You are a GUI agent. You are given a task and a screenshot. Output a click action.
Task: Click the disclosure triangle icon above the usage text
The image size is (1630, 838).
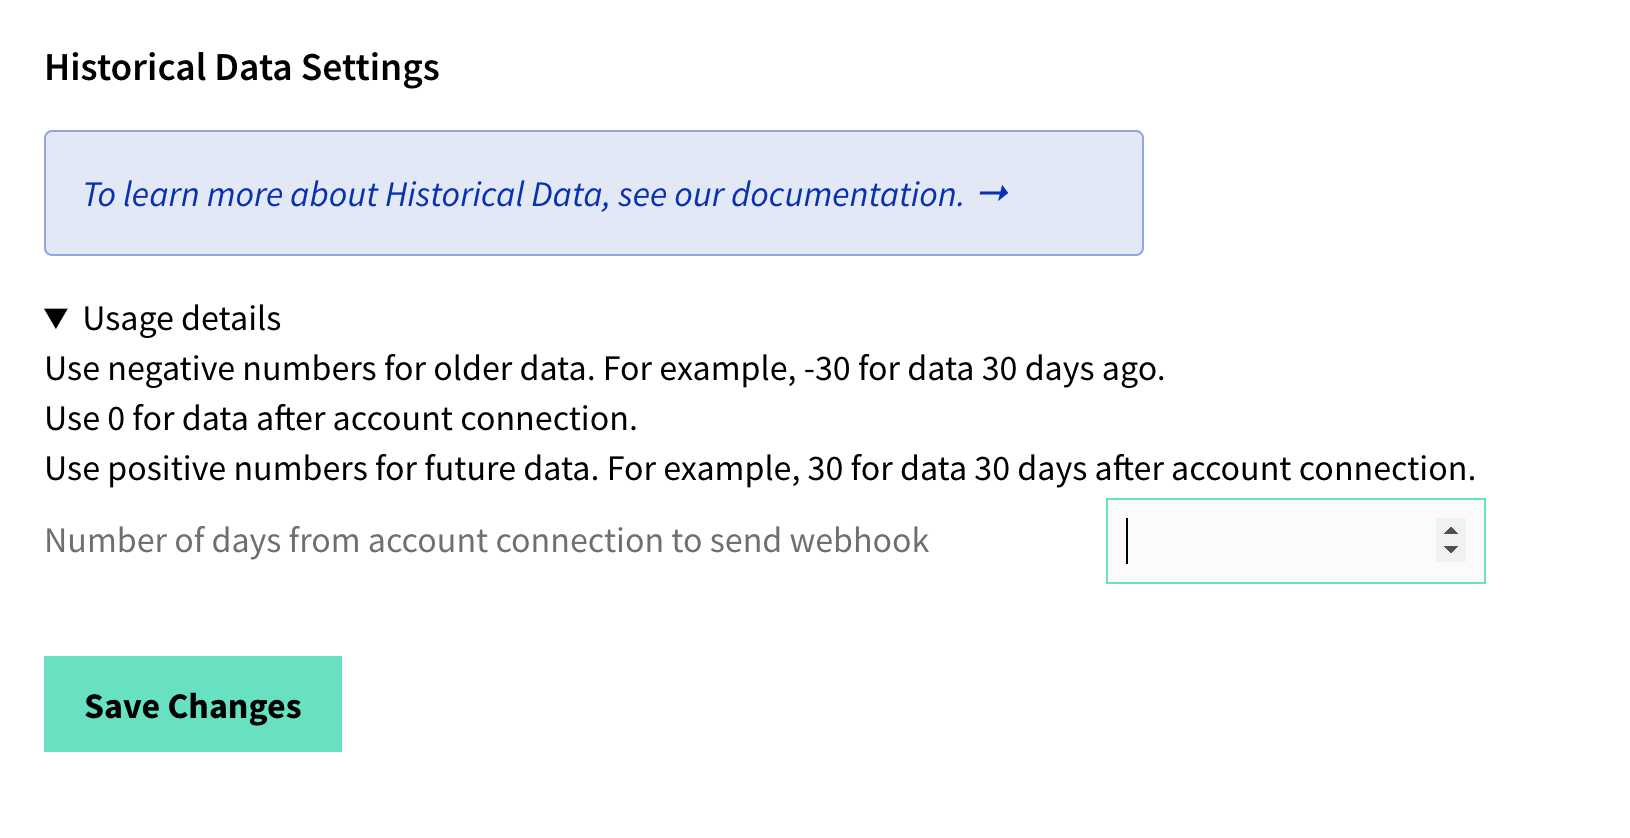pyautogui.click(x=56, y=317)
